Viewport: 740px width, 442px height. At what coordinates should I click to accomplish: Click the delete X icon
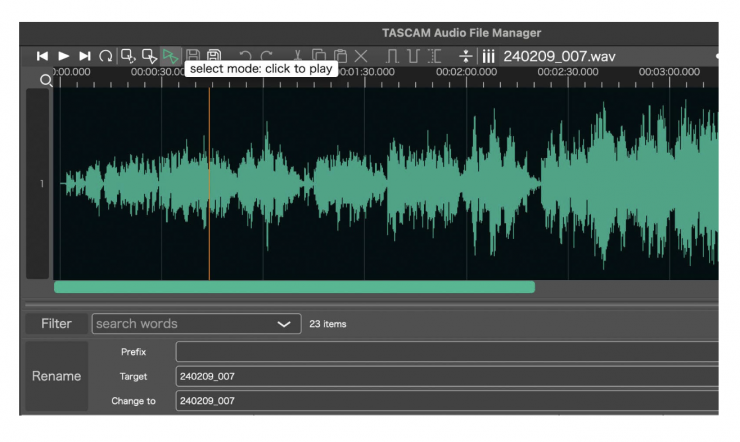[361, 57]
